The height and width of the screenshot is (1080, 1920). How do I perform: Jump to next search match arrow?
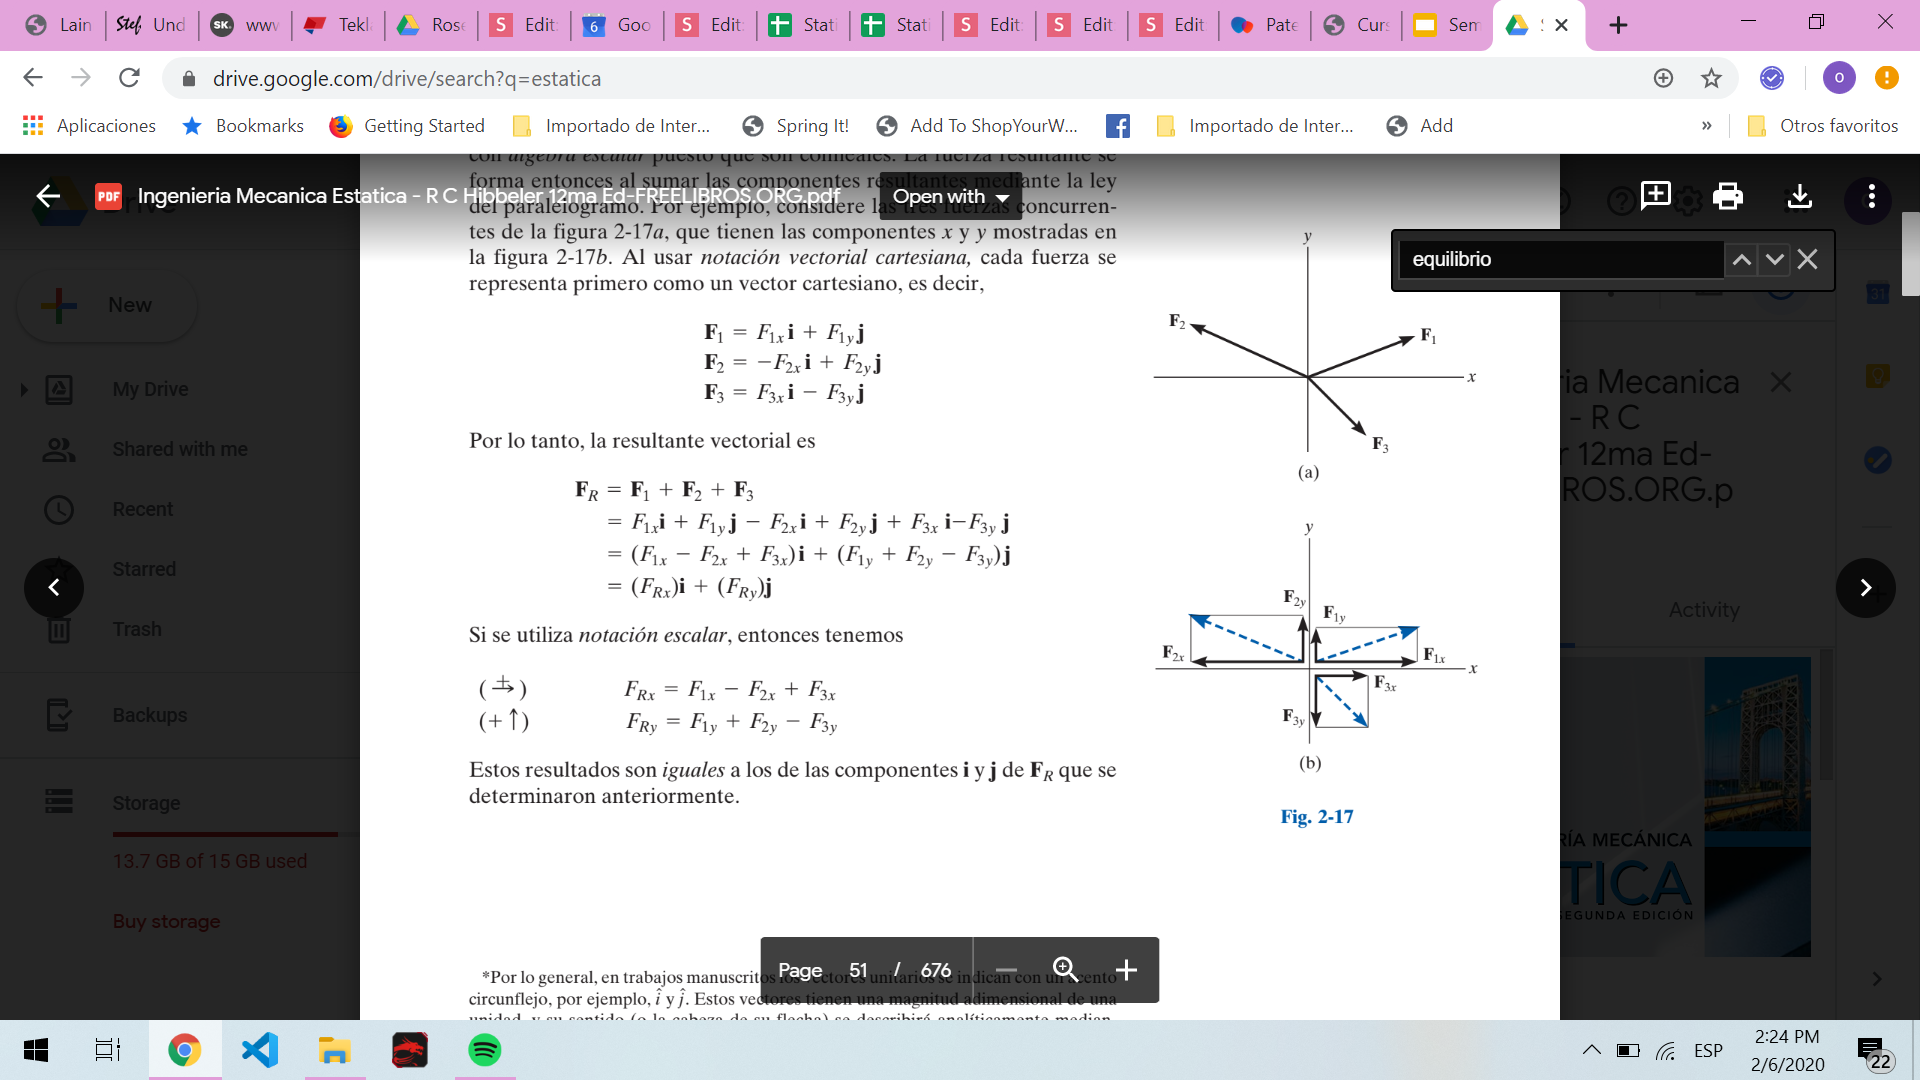pyautogui.click(x=1774, y=260)
